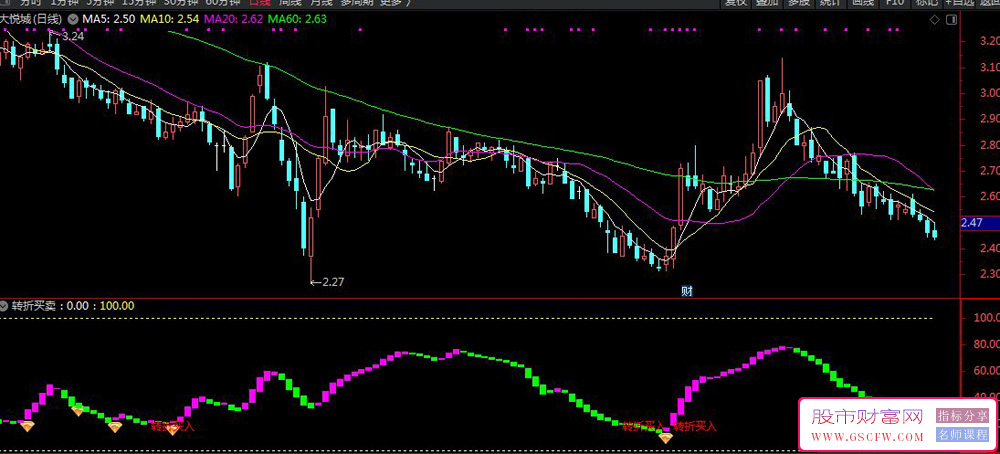Click the MA20: 2.62 label
The image size is (1000, 454).
point(233,19)
